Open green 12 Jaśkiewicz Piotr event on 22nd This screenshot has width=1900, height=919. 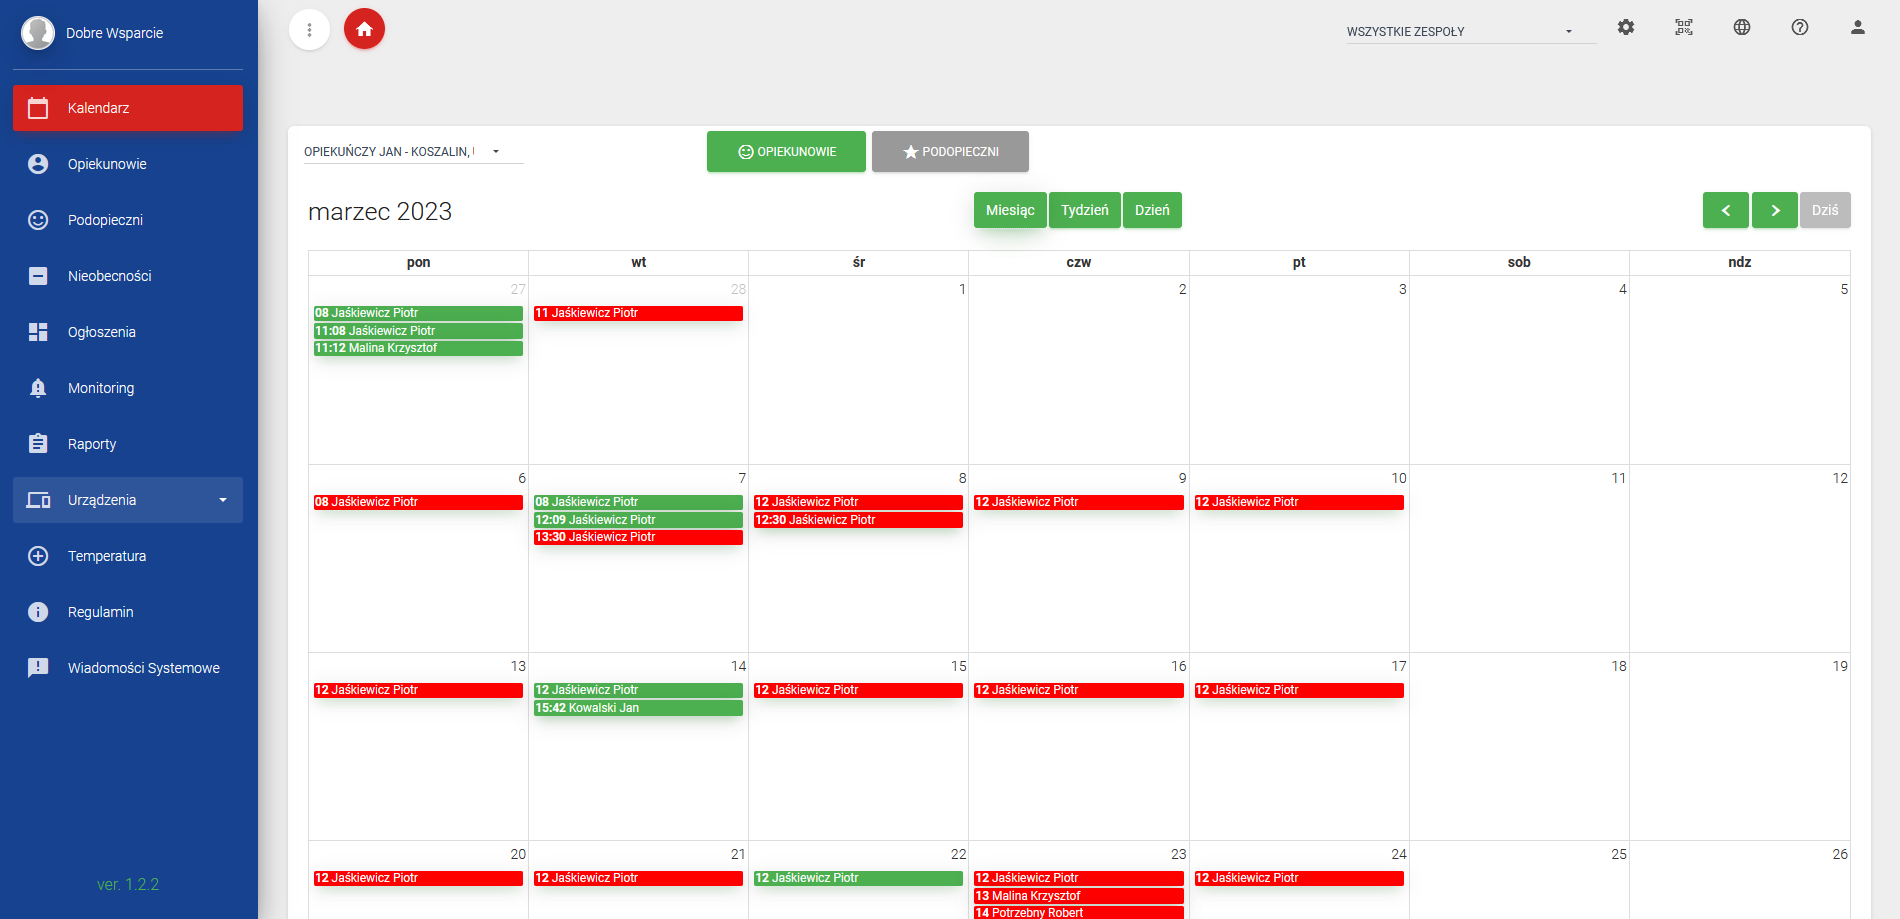tap(858, 878)
